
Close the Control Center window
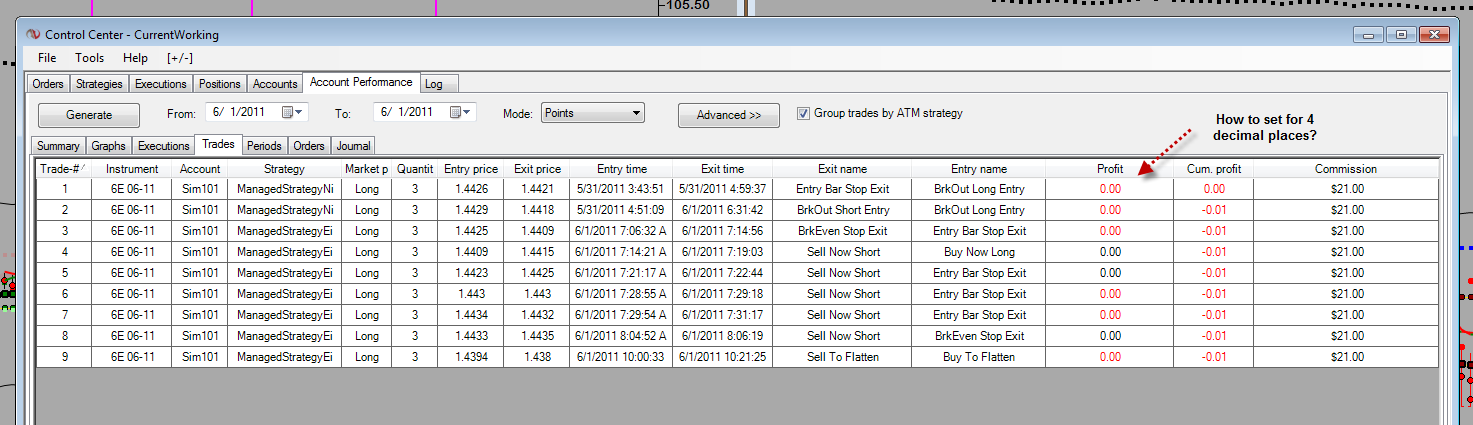(x=1434, y=35)
